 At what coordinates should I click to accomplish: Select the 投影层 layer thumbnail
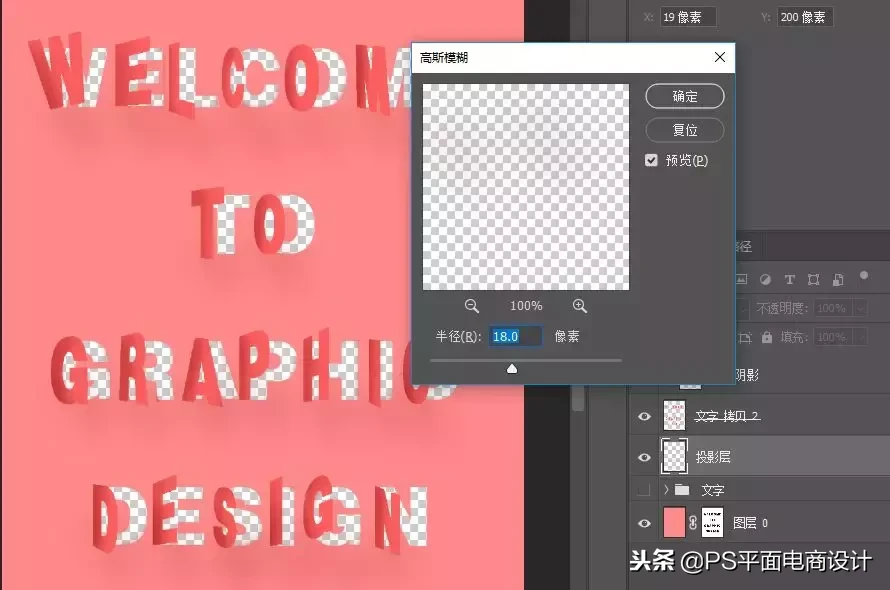(x=674, y=456)
